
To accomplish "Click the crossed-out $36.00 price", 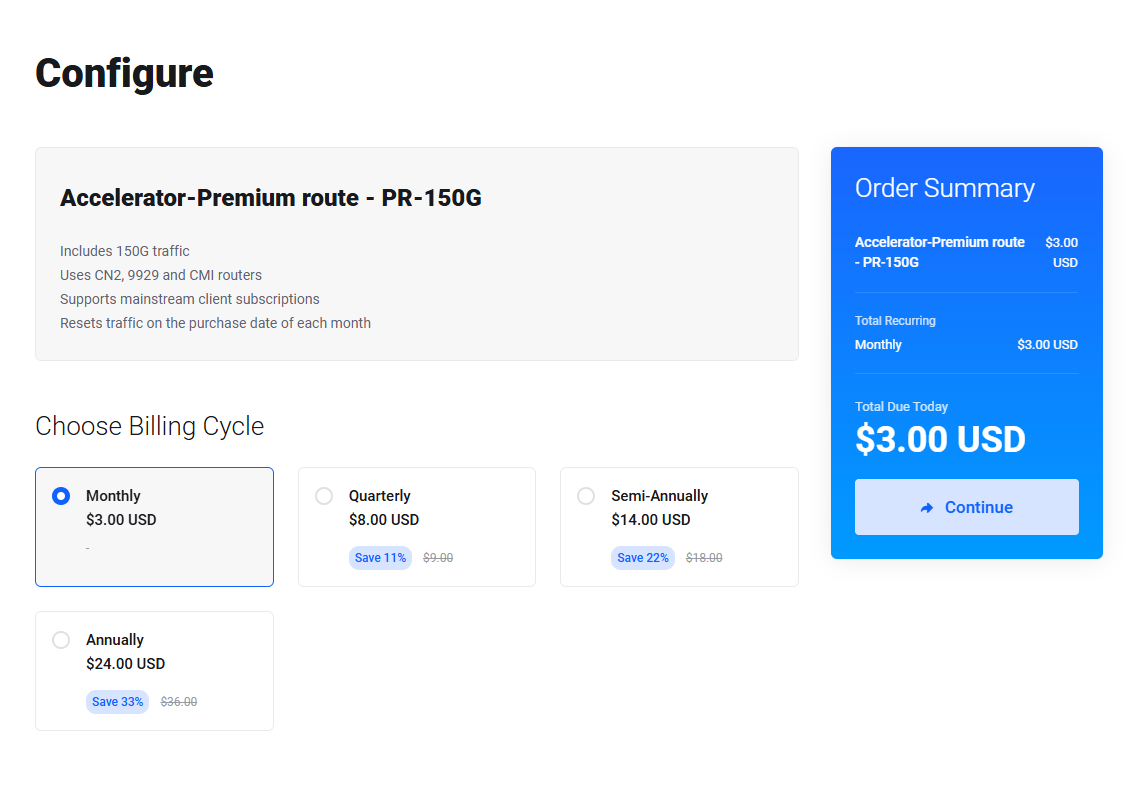I will [x=179, y=702].
